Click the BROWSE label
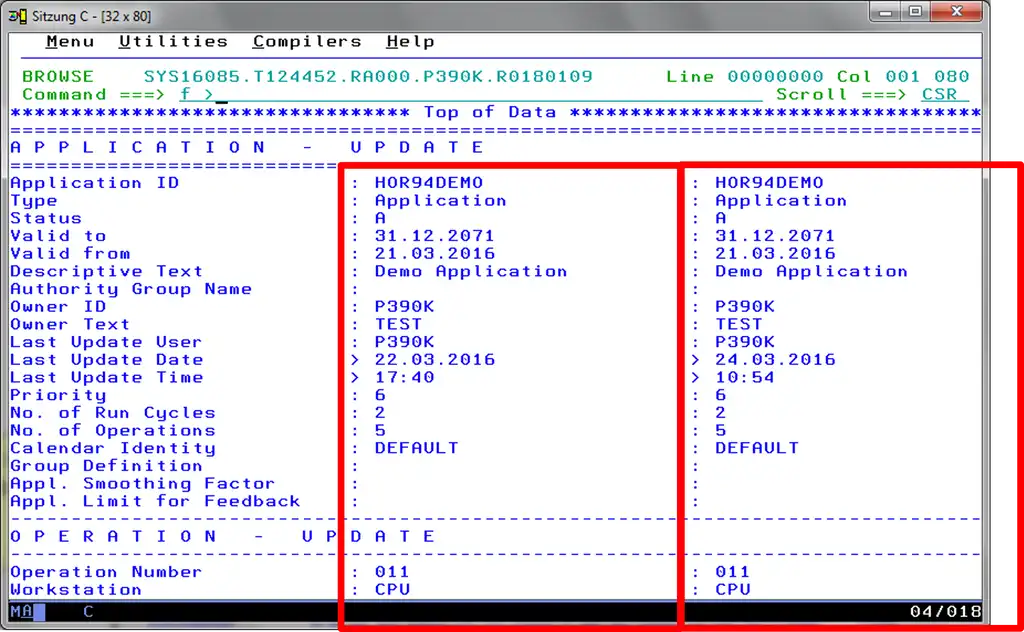Viewport: 1024px width, 632px height. [x=58, y=76]
